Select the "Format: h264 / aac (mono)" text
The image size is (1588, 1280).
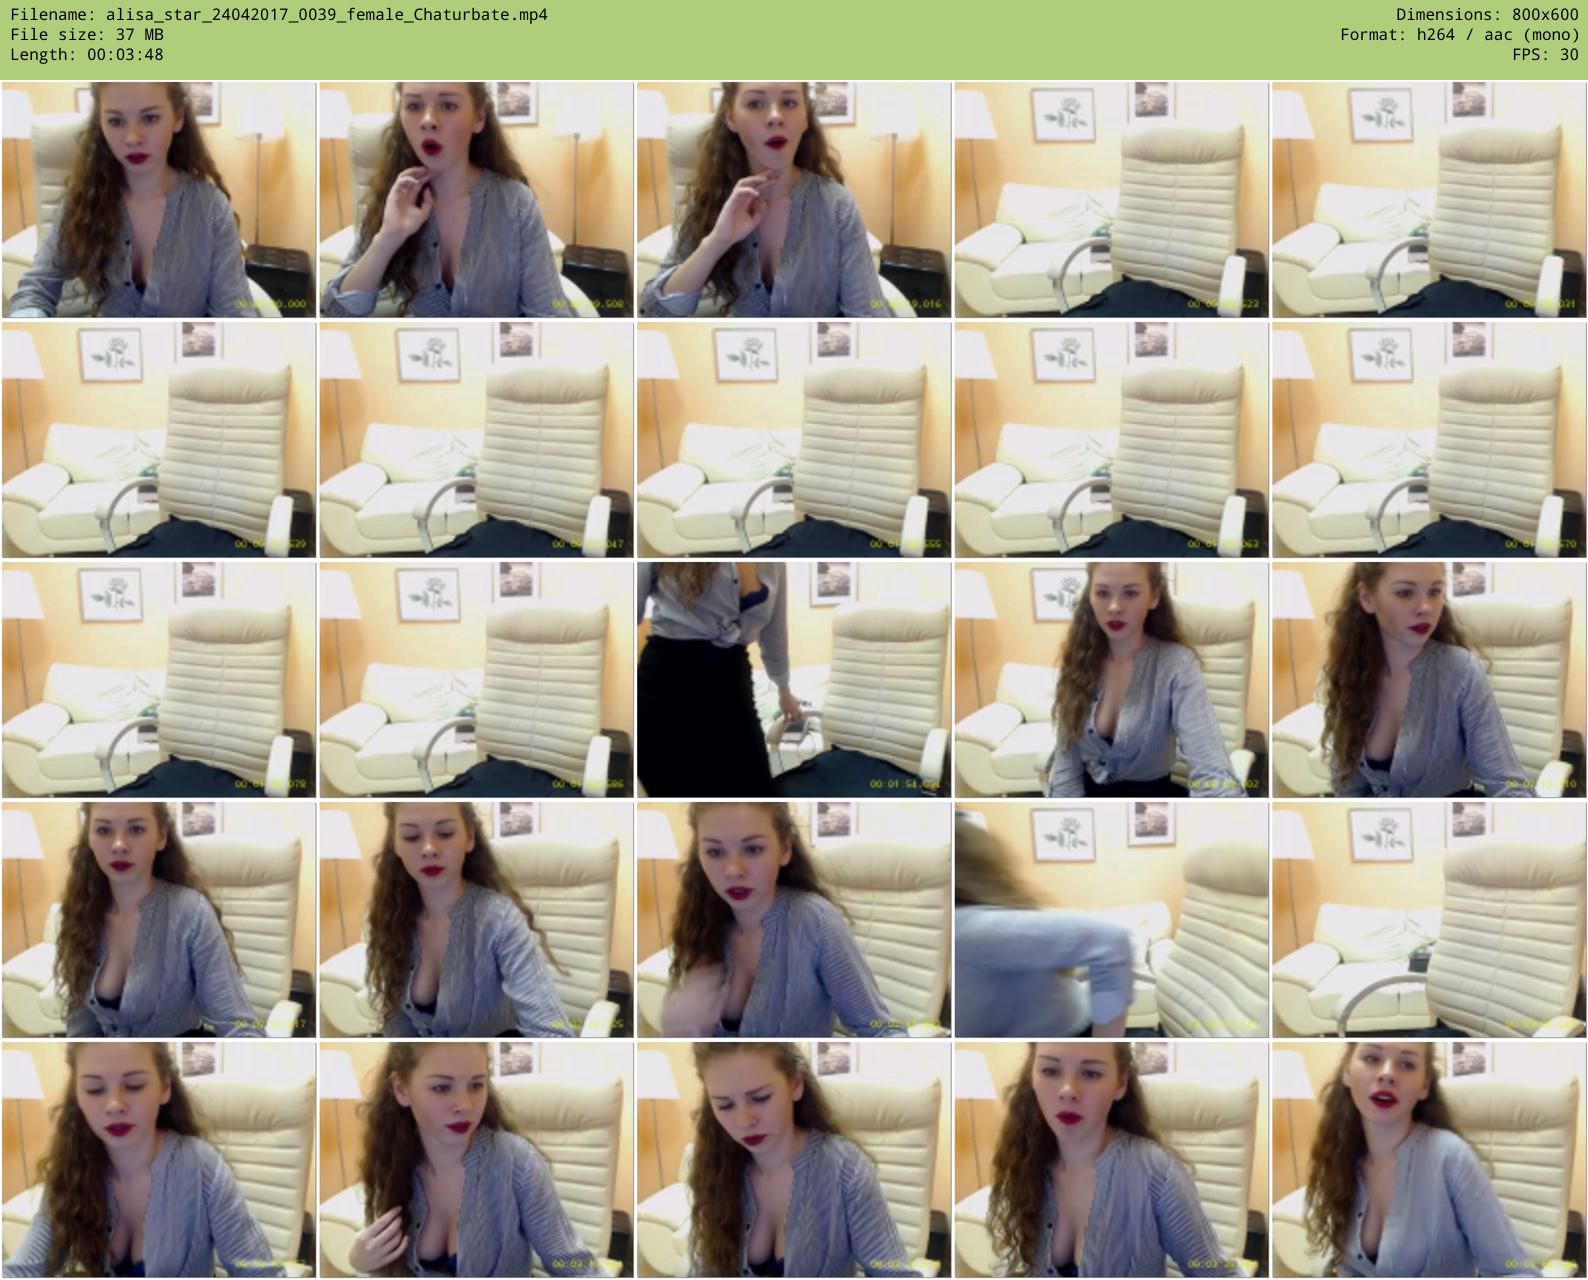1459,35
